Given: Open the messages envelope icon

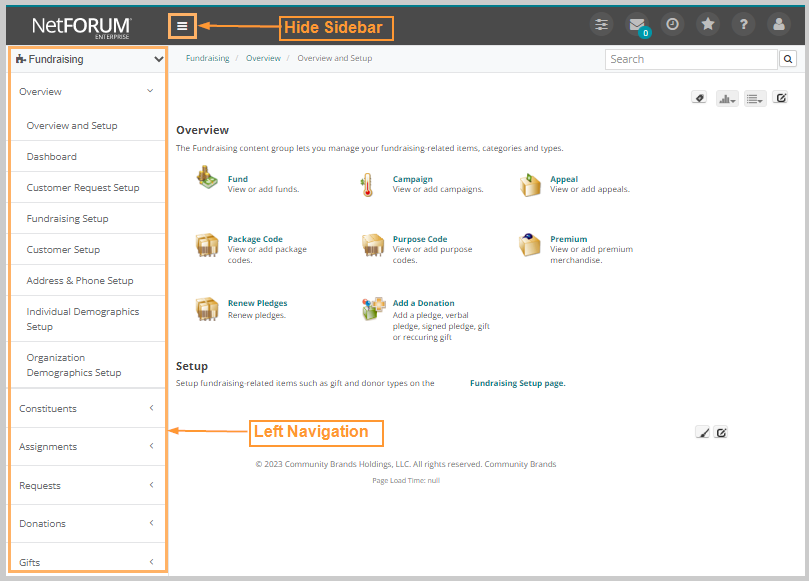Looking at the screenshot, I should 637,24.
